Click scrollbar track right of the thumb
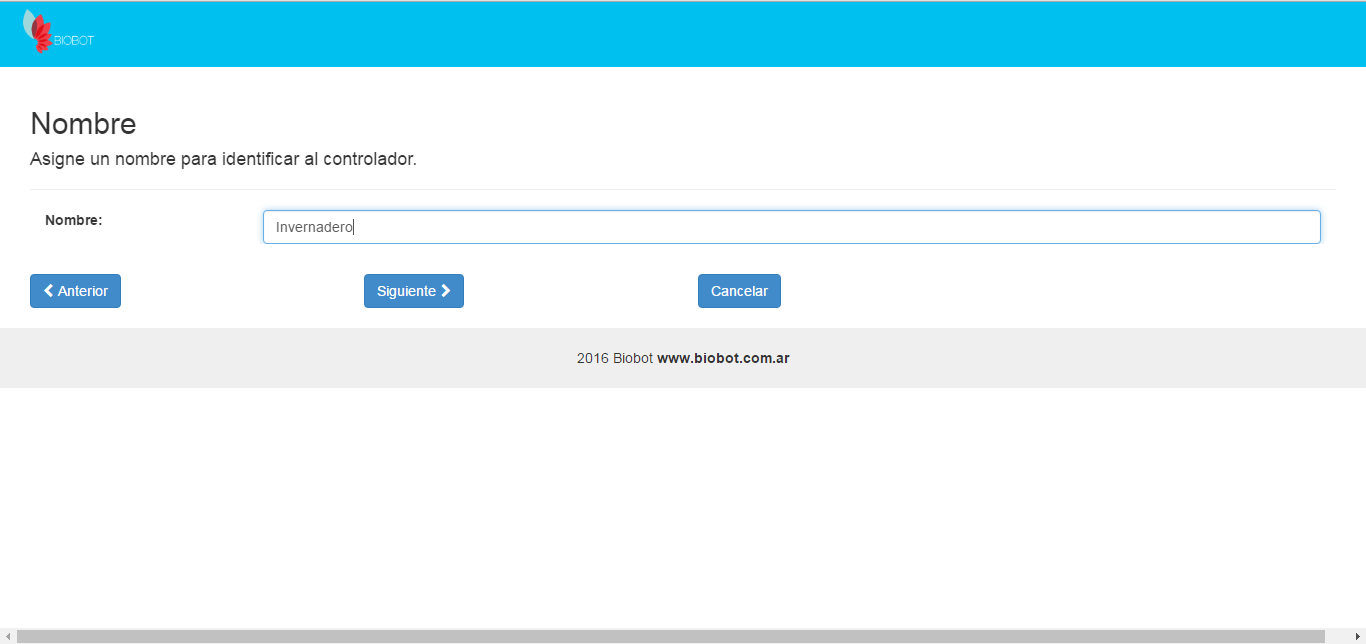The image size is (1366, 644). point(1336,637)
